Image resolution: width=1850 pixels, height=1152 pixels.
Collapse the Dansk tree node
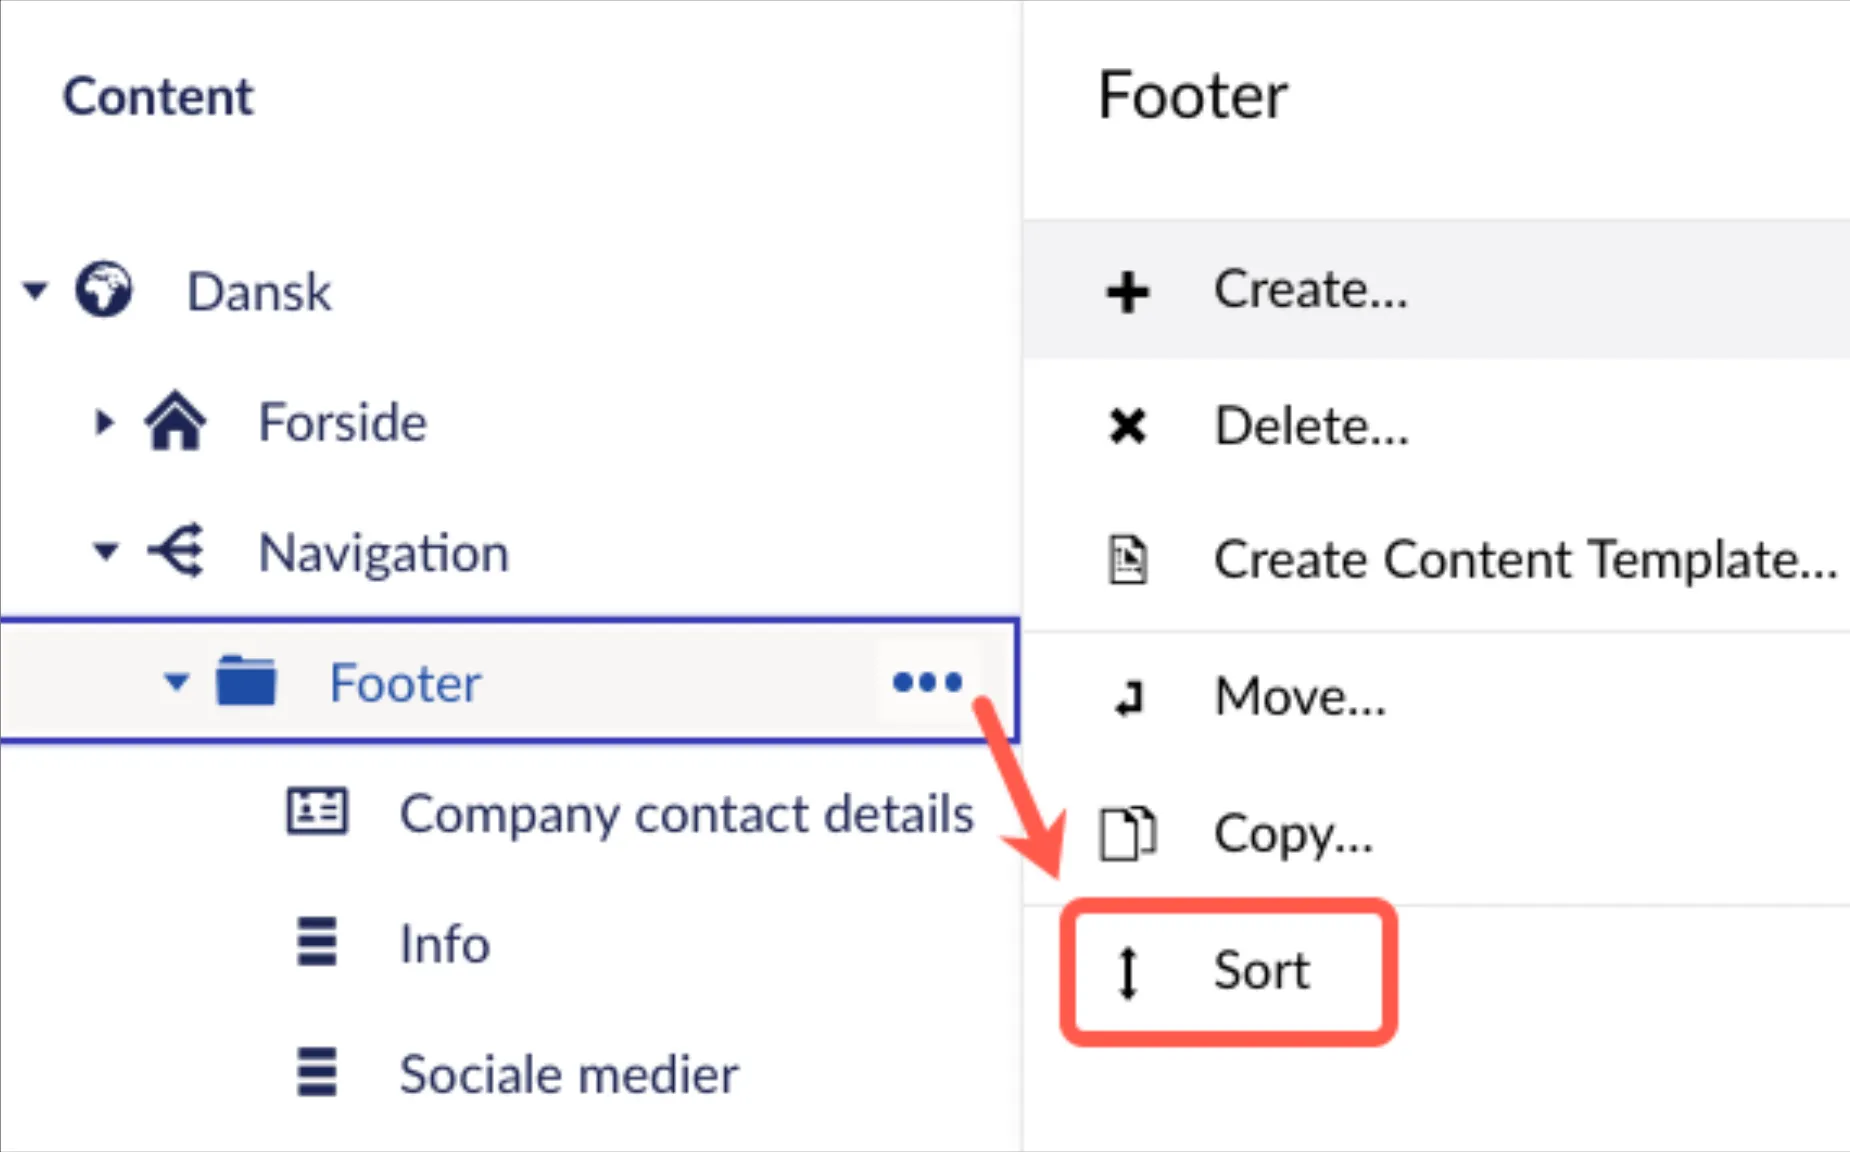[36, 290]
